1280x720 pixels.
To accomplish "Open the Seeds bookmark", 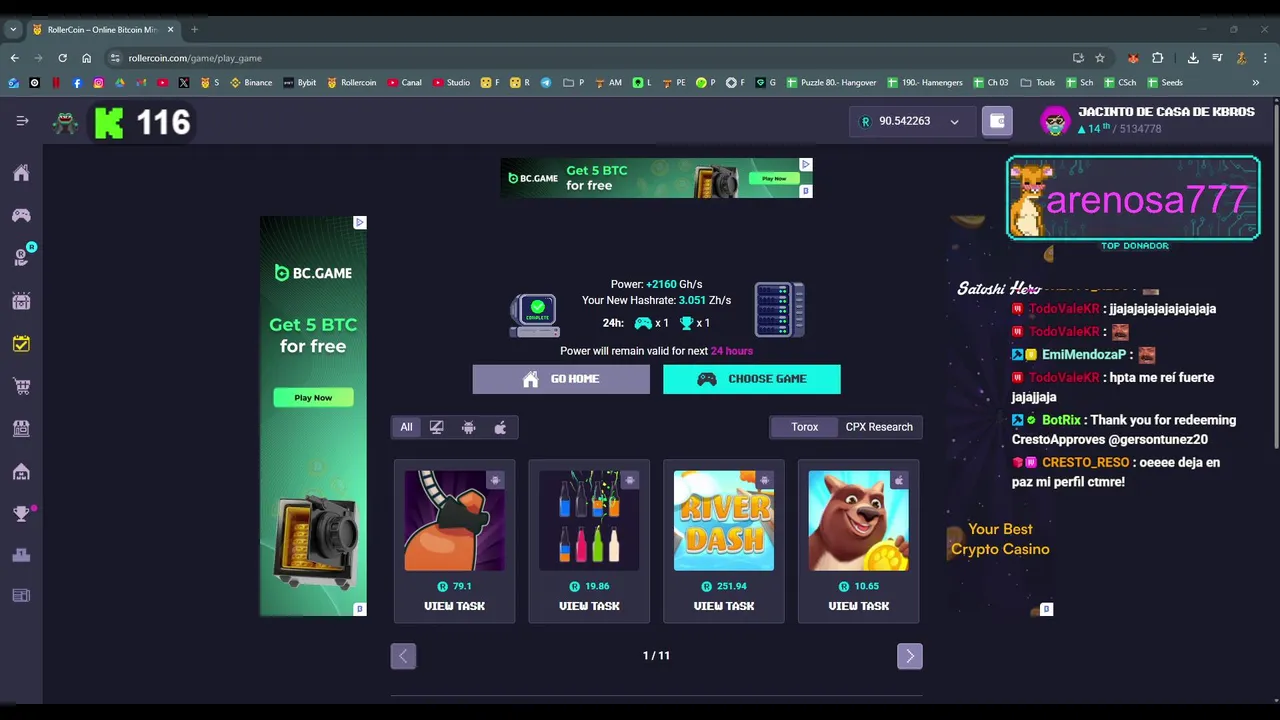I will click(x=1165, y=83).
